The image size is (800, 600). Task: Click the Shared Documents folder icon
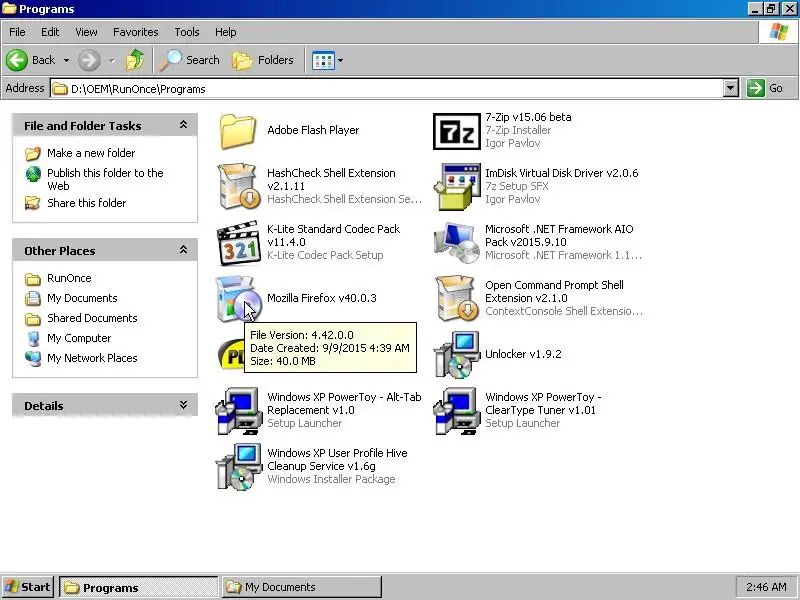pyautogui.click(x=33, y=318)
